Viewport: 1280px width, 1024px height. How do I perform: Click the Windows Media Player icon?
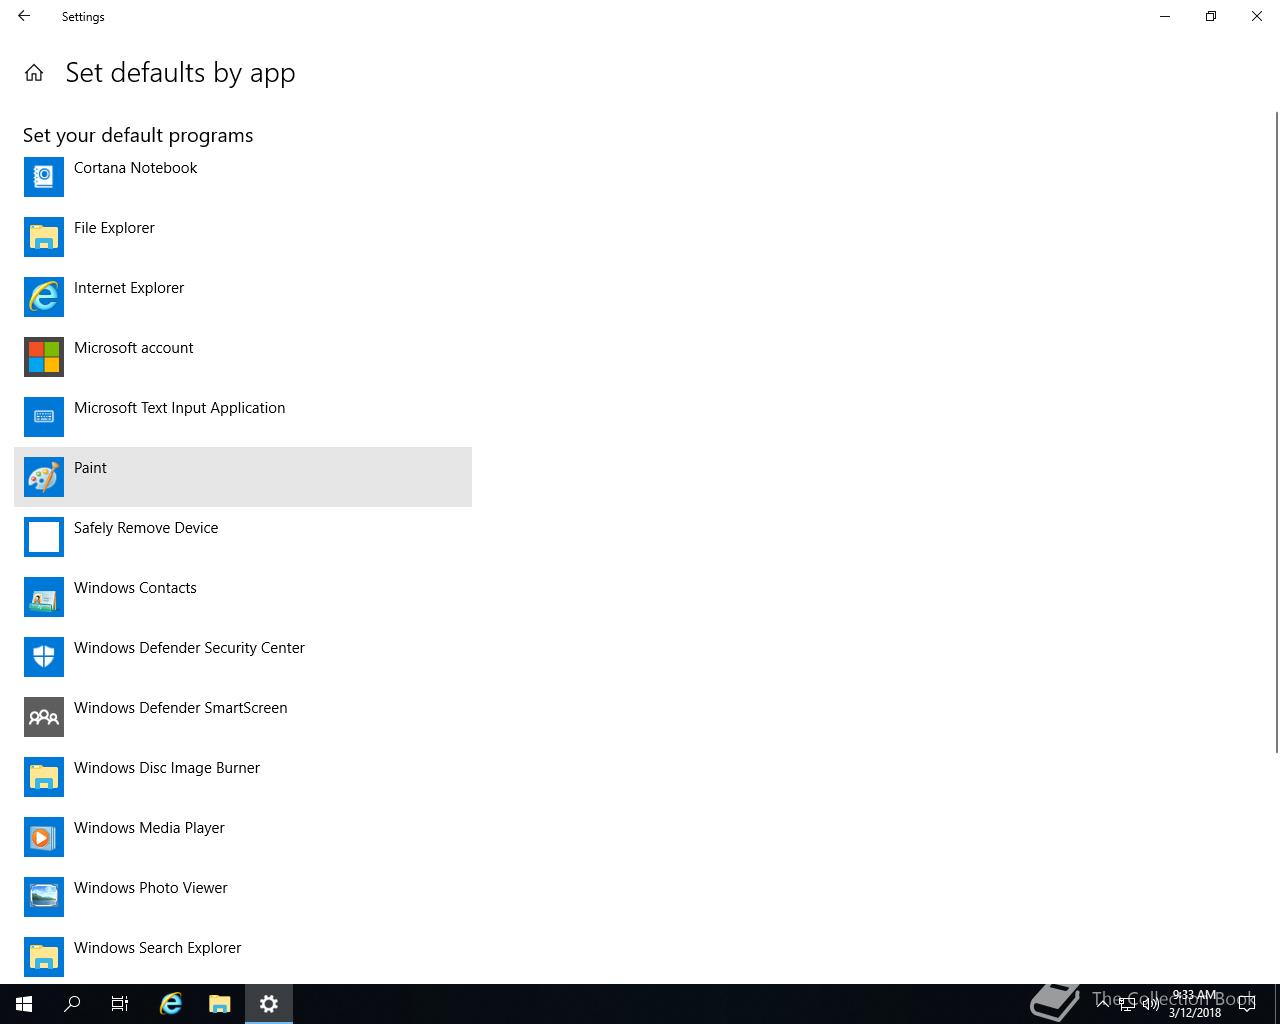point(44,837)
